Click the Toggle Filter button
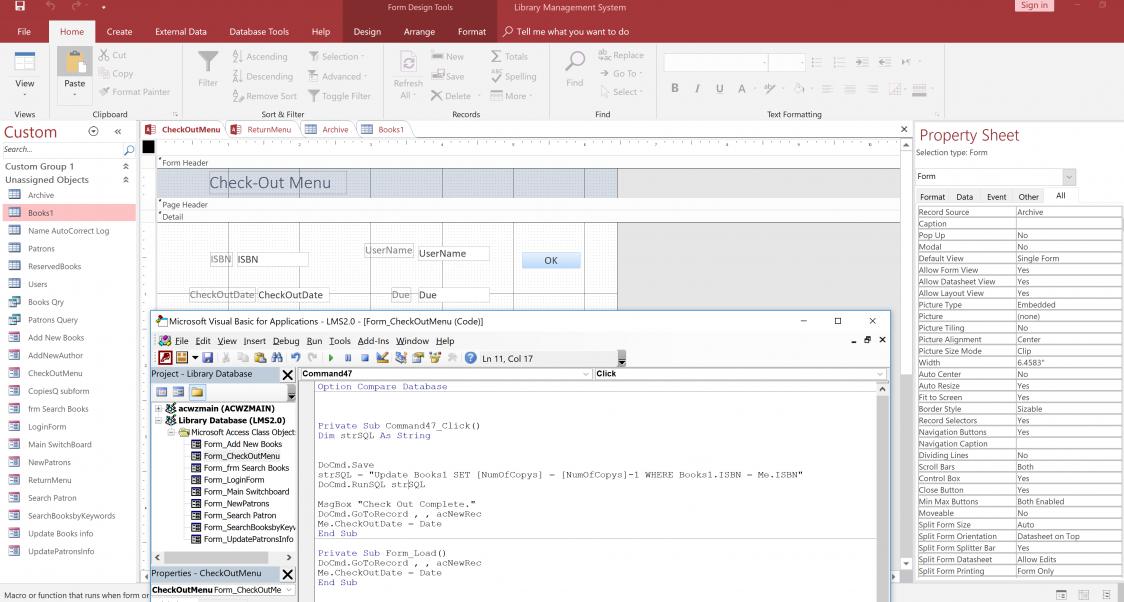The height and width of the screenshot is (602, 1124). 340,96
